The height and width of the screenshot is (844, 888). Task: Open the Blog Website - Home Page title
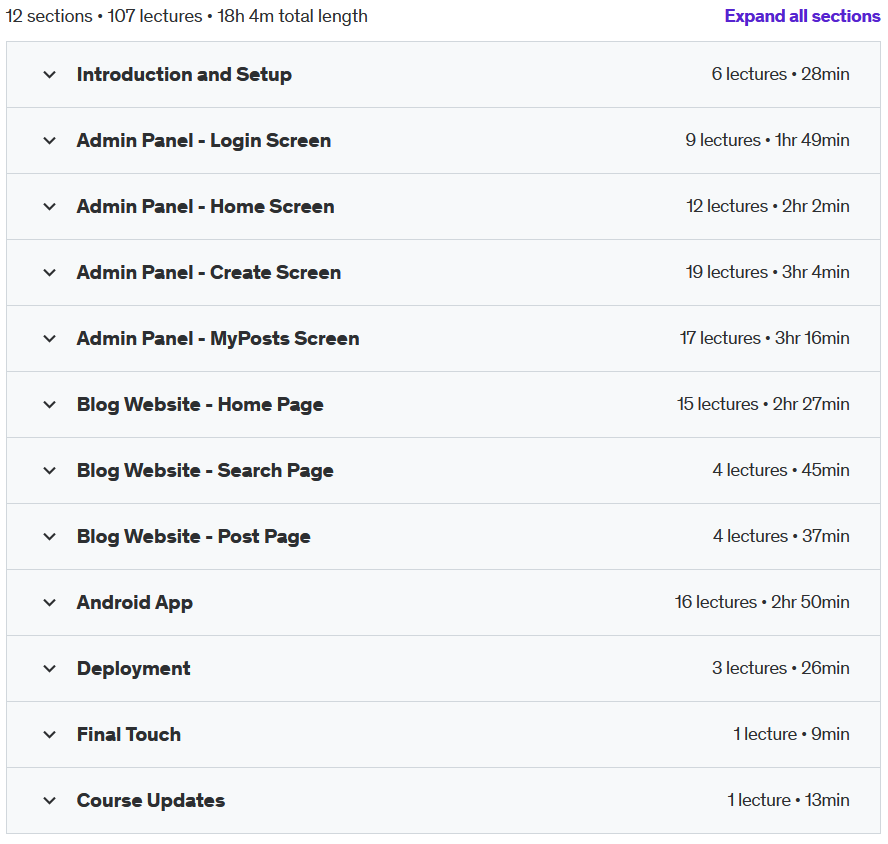[x=200, y=404]
